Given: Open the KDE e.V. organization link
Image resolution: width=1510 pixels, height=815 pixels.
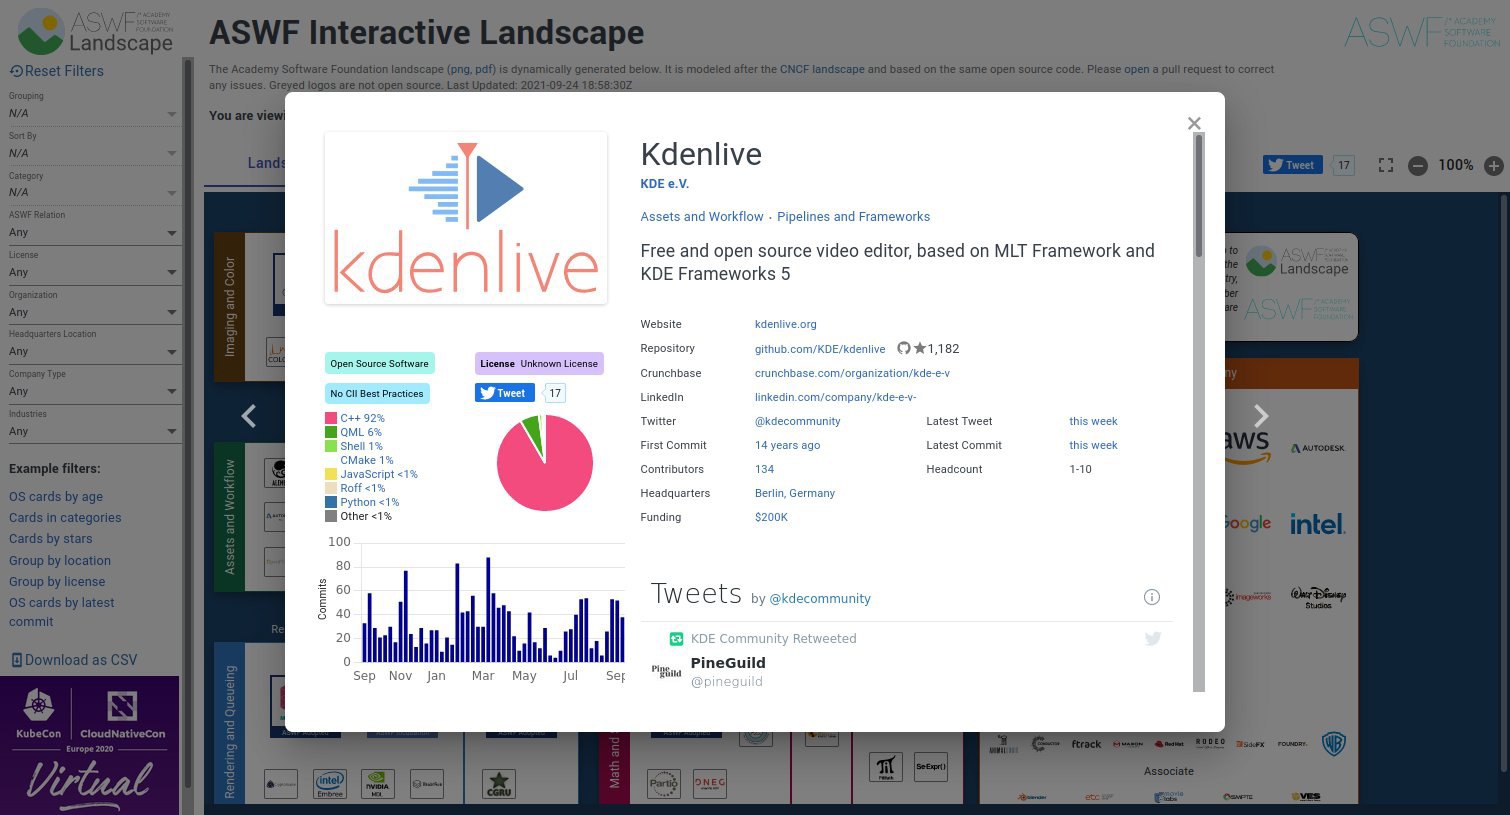Looking at the screenshot, I should (x=665, y=184).
